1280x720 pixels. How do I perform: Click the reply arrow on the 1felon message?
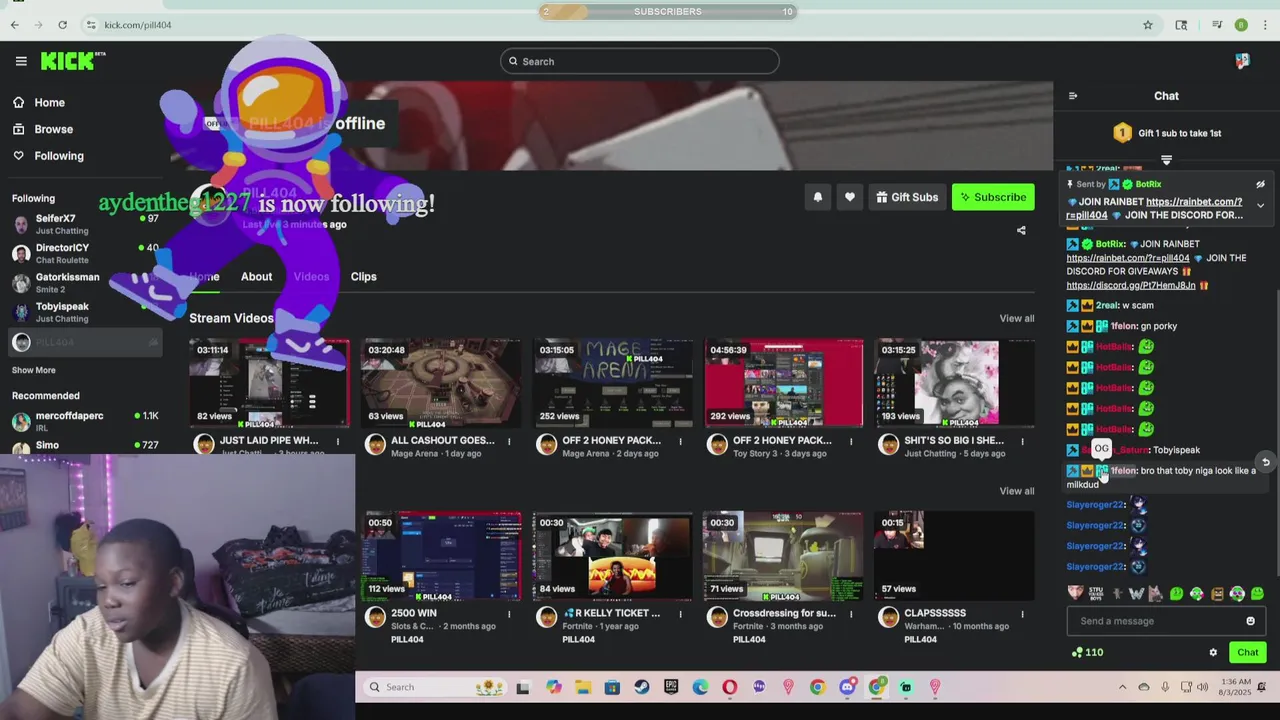point(1265,463)
